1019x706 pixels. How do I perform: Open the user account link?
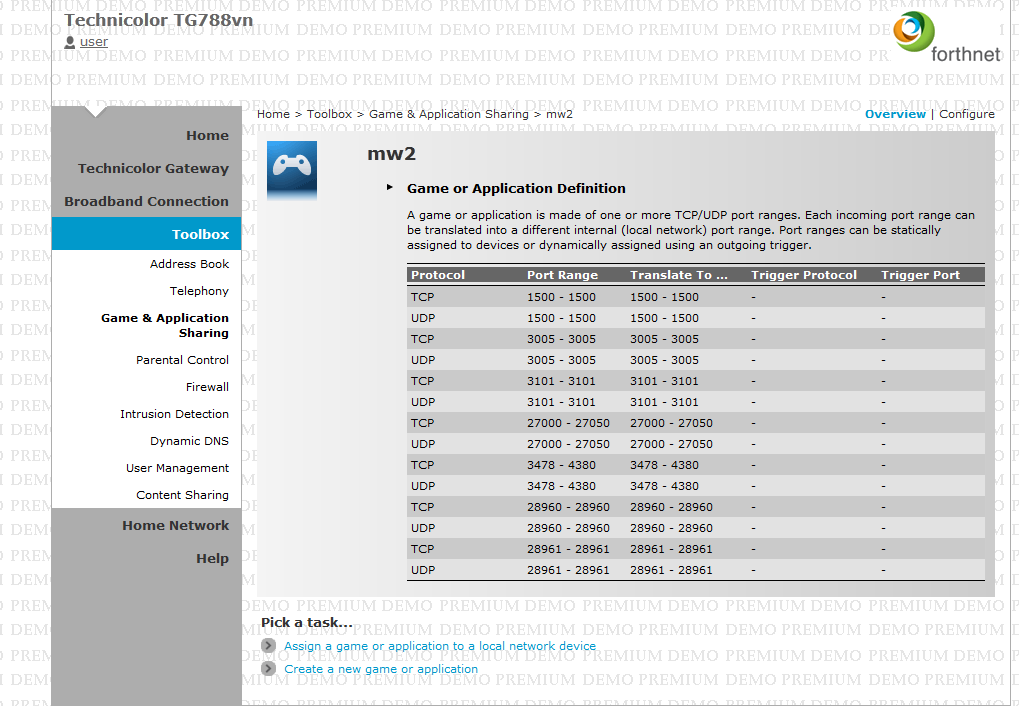[x=94, y=42]
